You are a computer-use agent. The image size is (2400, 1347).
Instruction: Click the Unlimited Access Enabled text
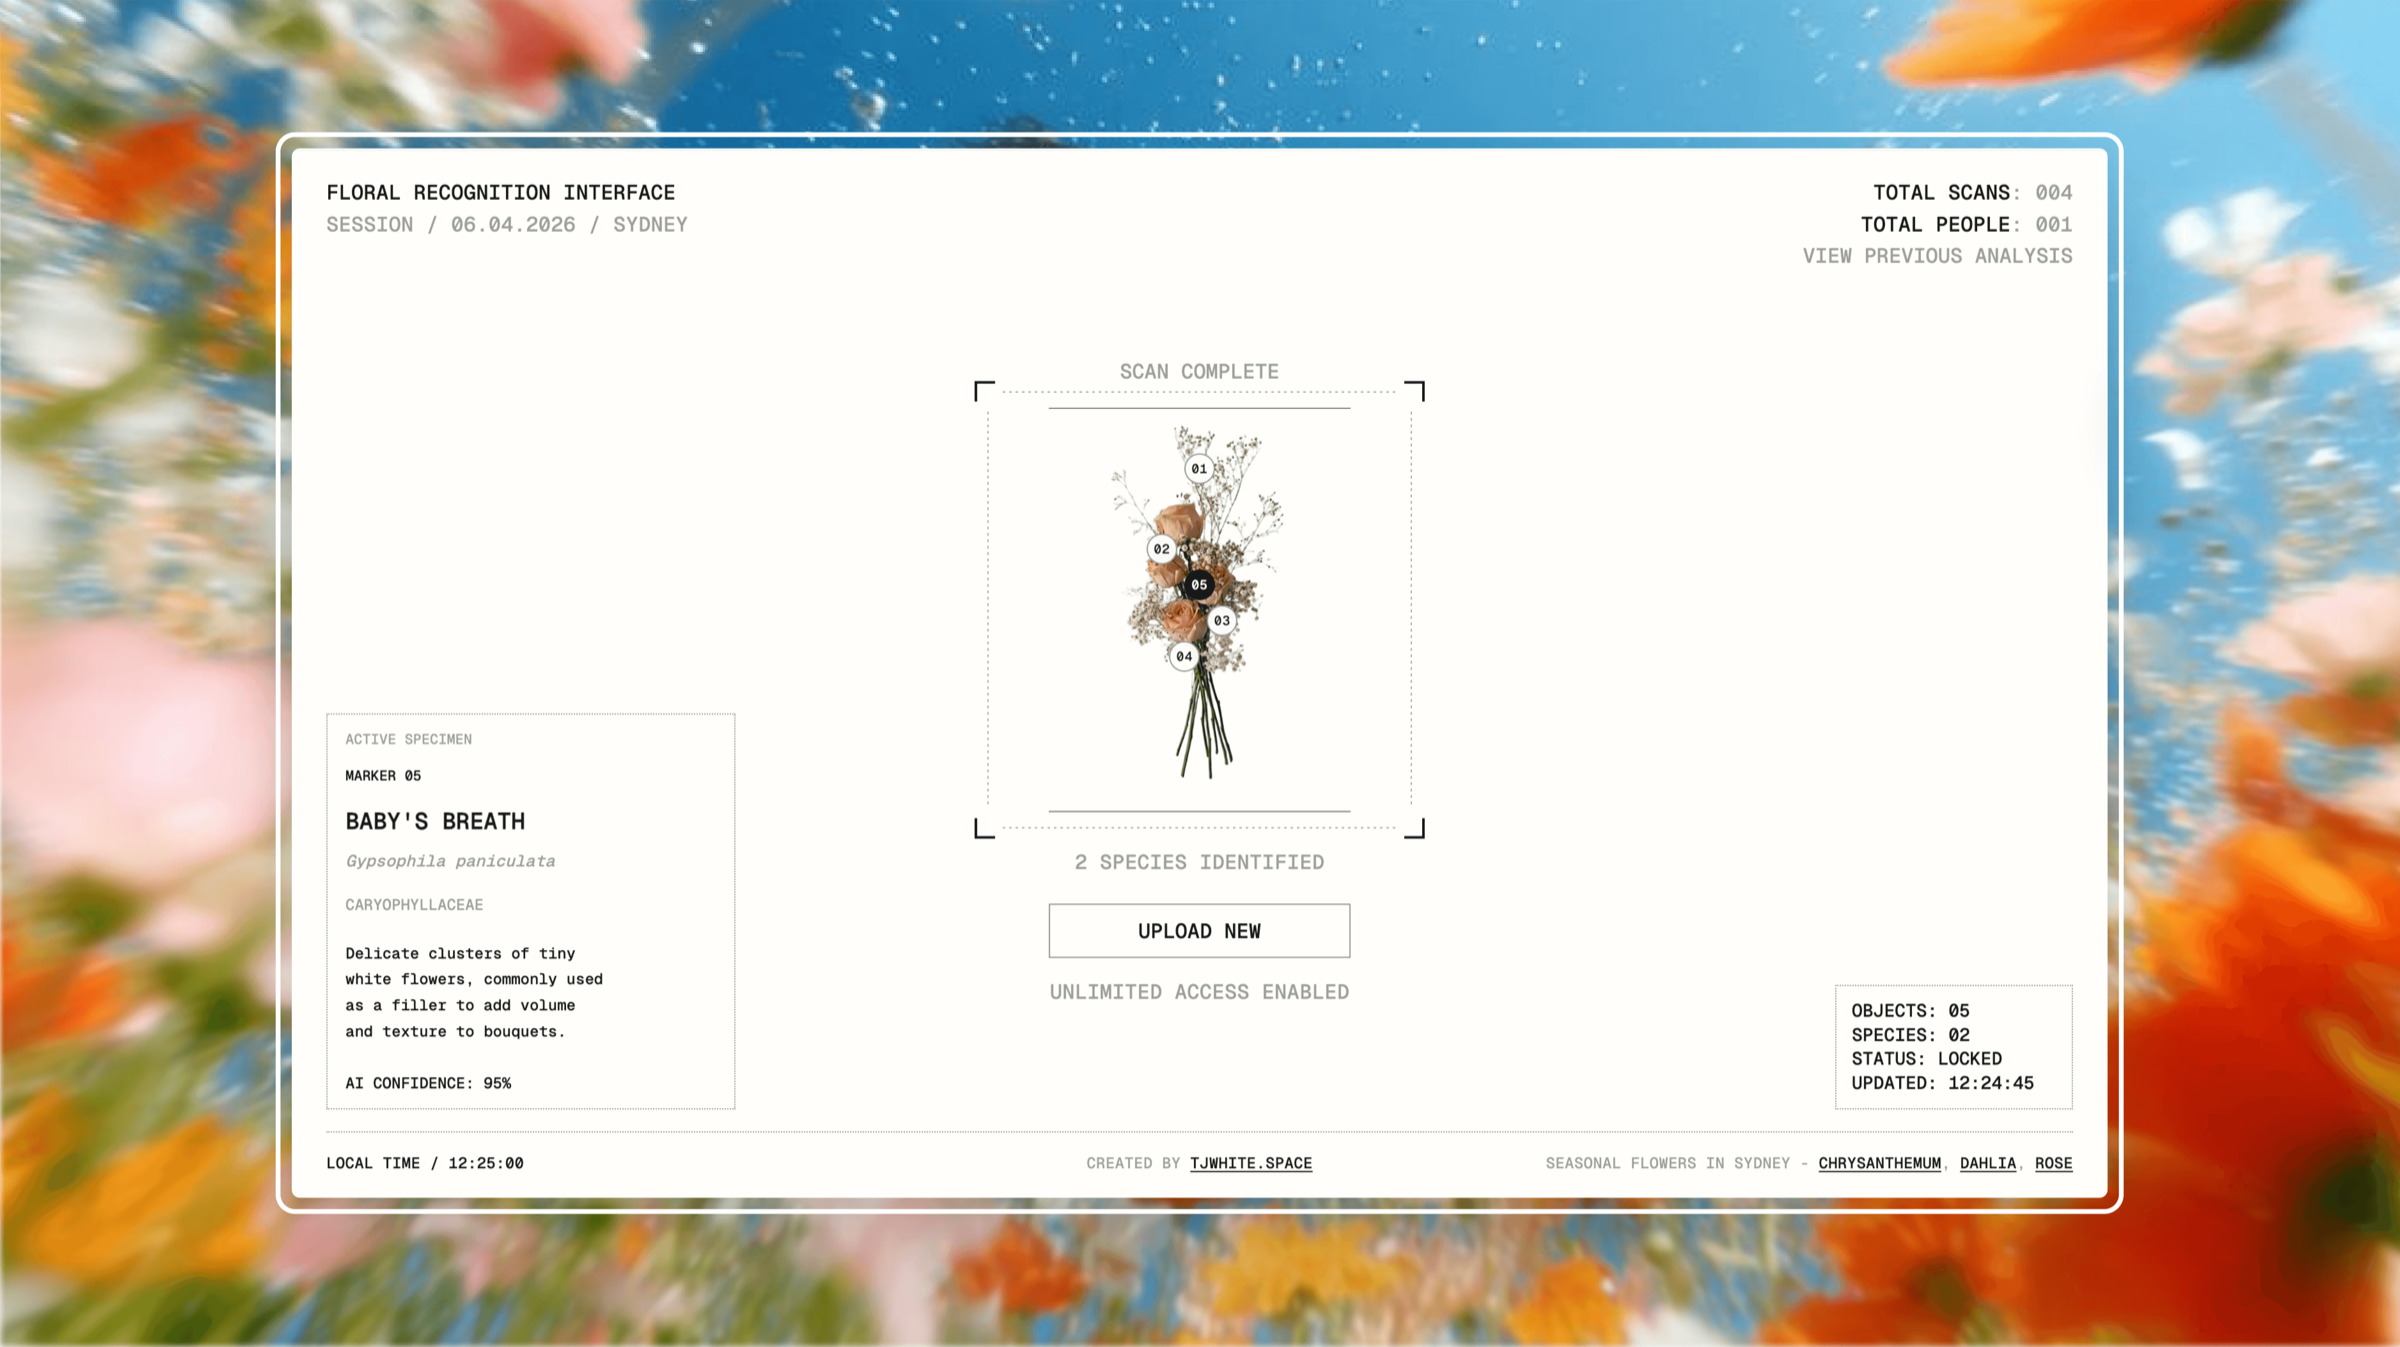coord(1199,992)
